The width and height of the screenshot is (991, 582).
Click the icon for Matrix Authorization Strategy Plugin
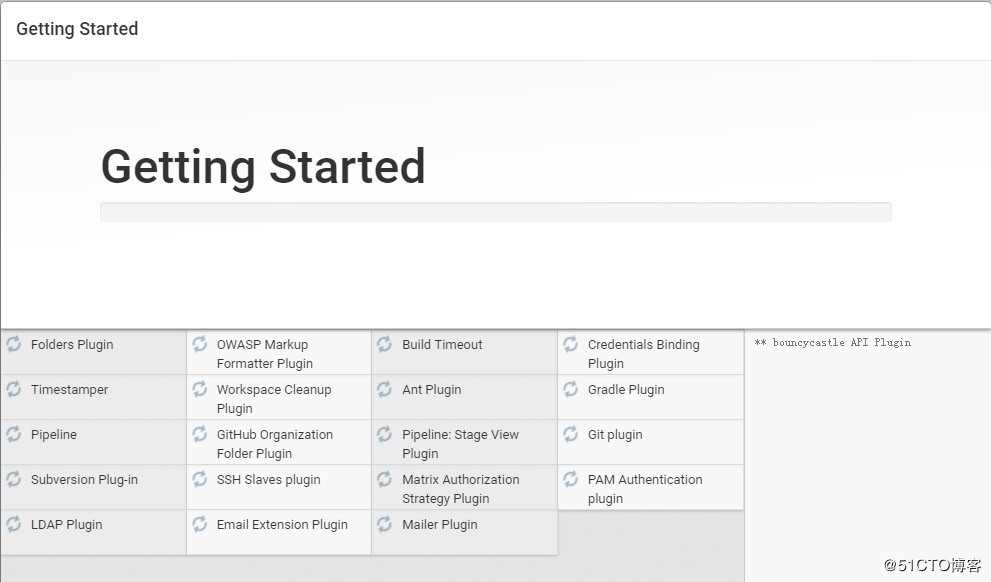[x=384, y=479]
